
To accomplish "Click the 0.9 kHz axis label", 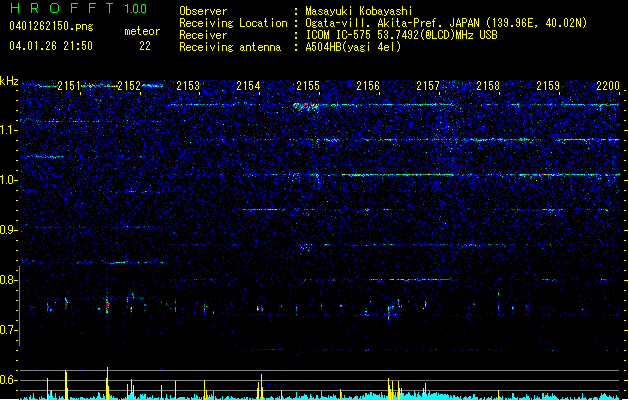I will (x=8, y=230).
